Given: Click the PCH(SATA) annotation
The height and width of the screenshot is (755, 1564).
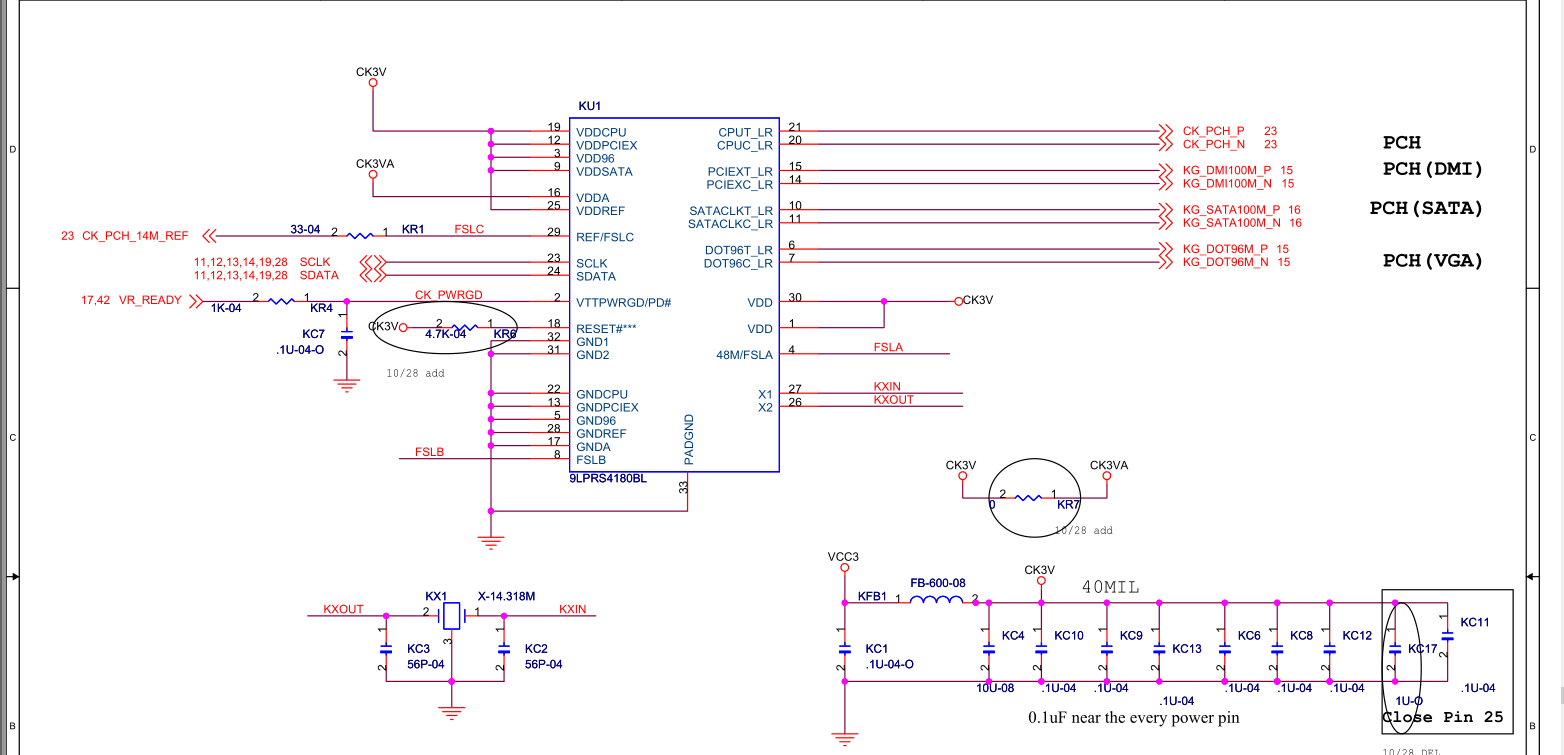Looking at the screenshot, I should click(x=1426, y=208).
